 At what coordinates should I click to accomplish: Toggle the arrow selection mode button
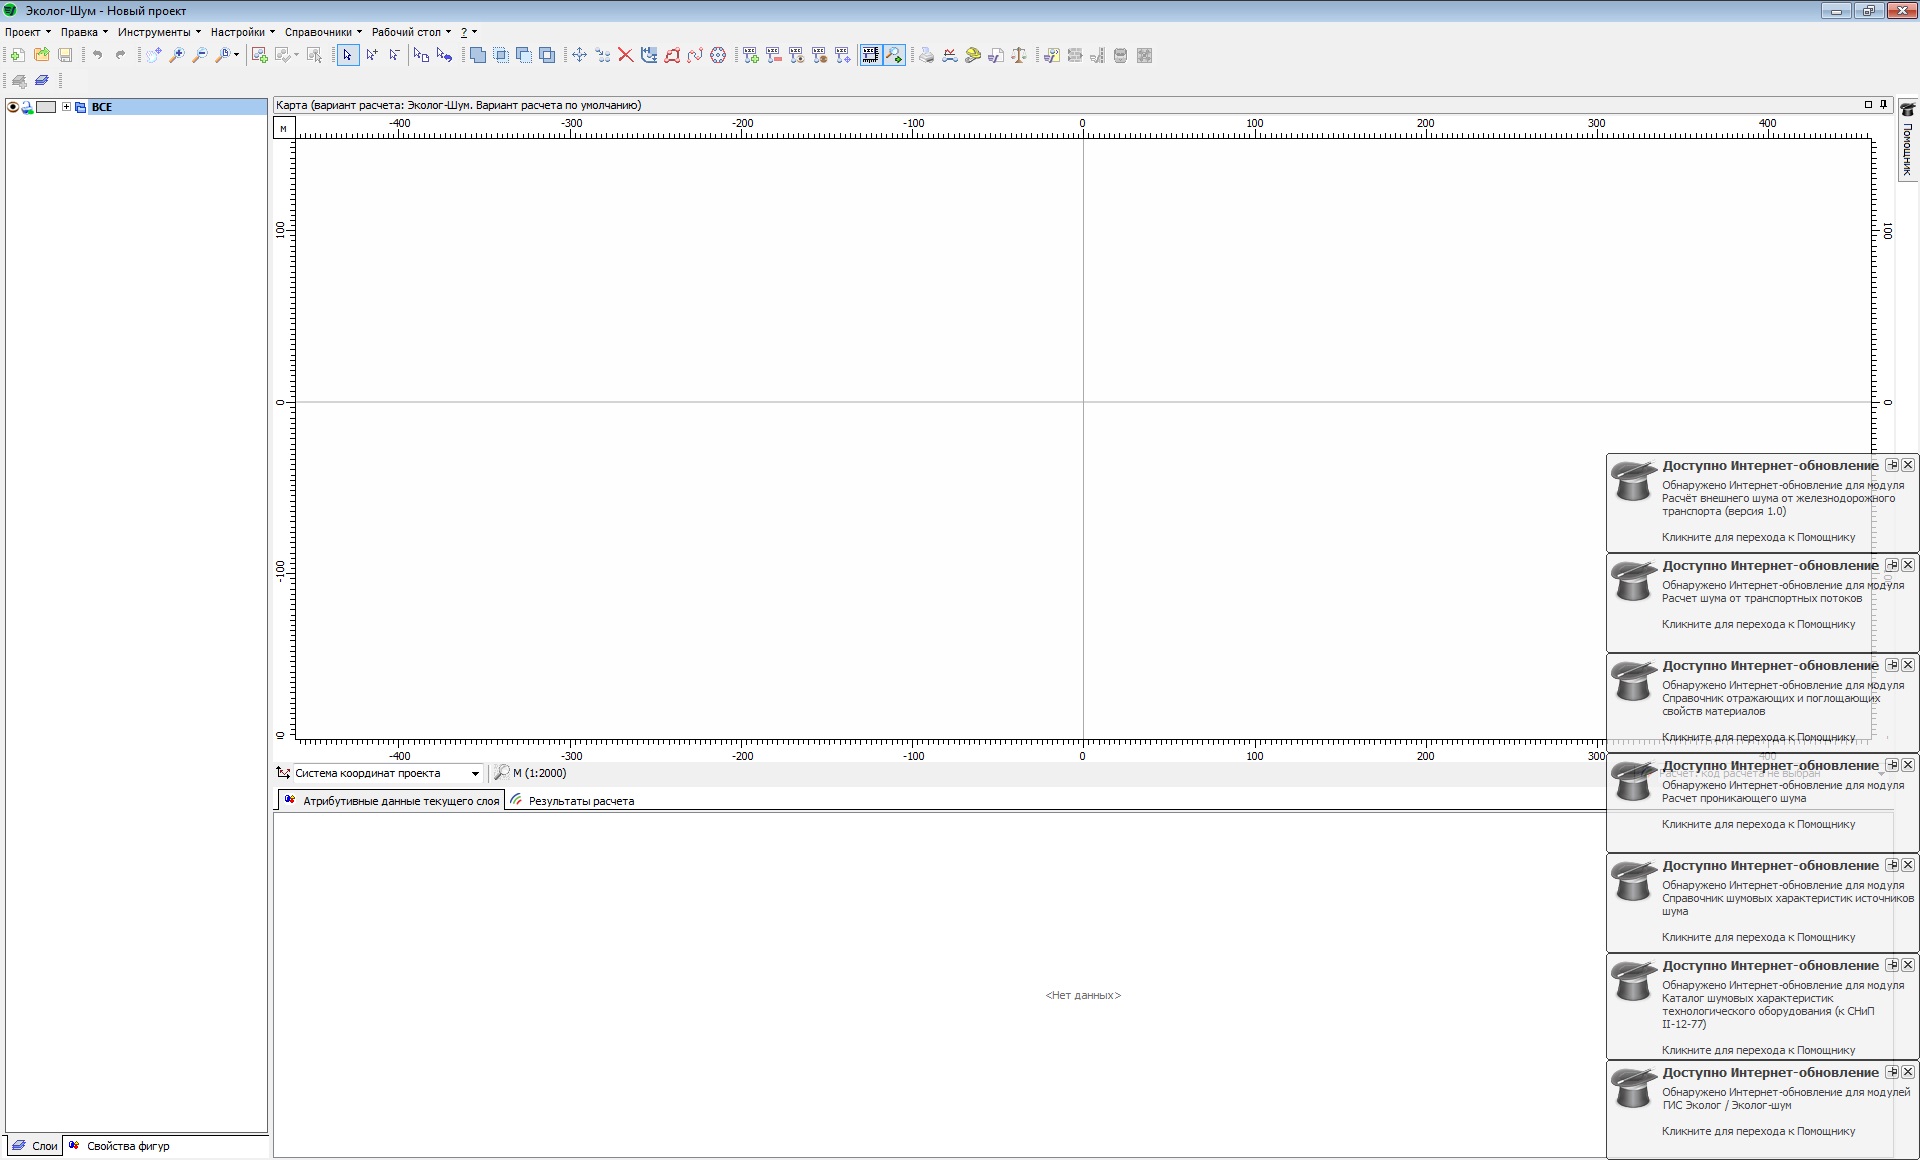[x=347, y=56]
